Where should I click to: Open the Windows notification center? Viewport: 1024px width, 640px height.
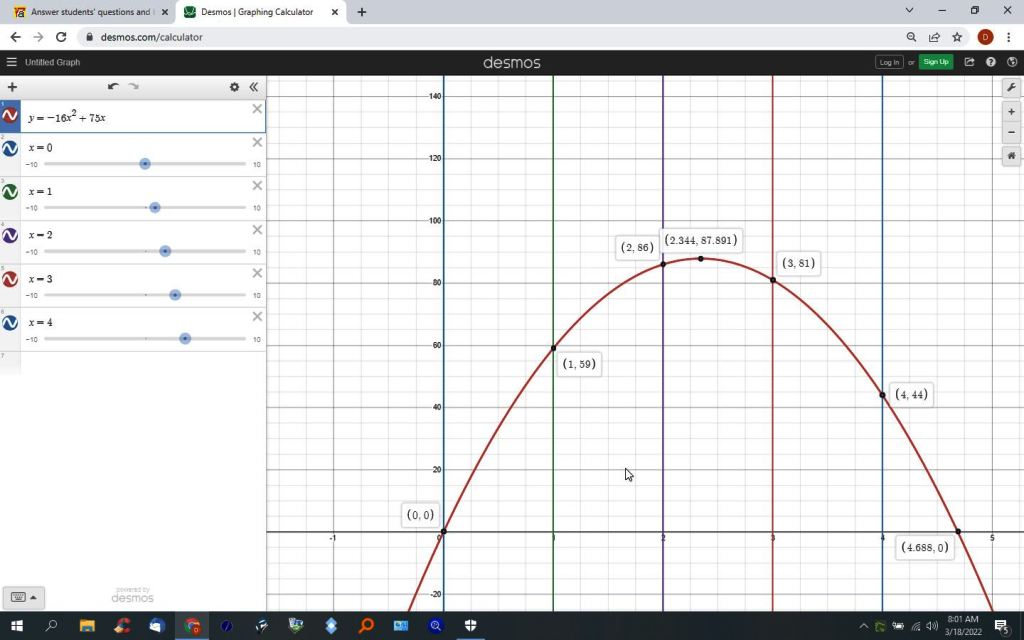coord(1002,626)
